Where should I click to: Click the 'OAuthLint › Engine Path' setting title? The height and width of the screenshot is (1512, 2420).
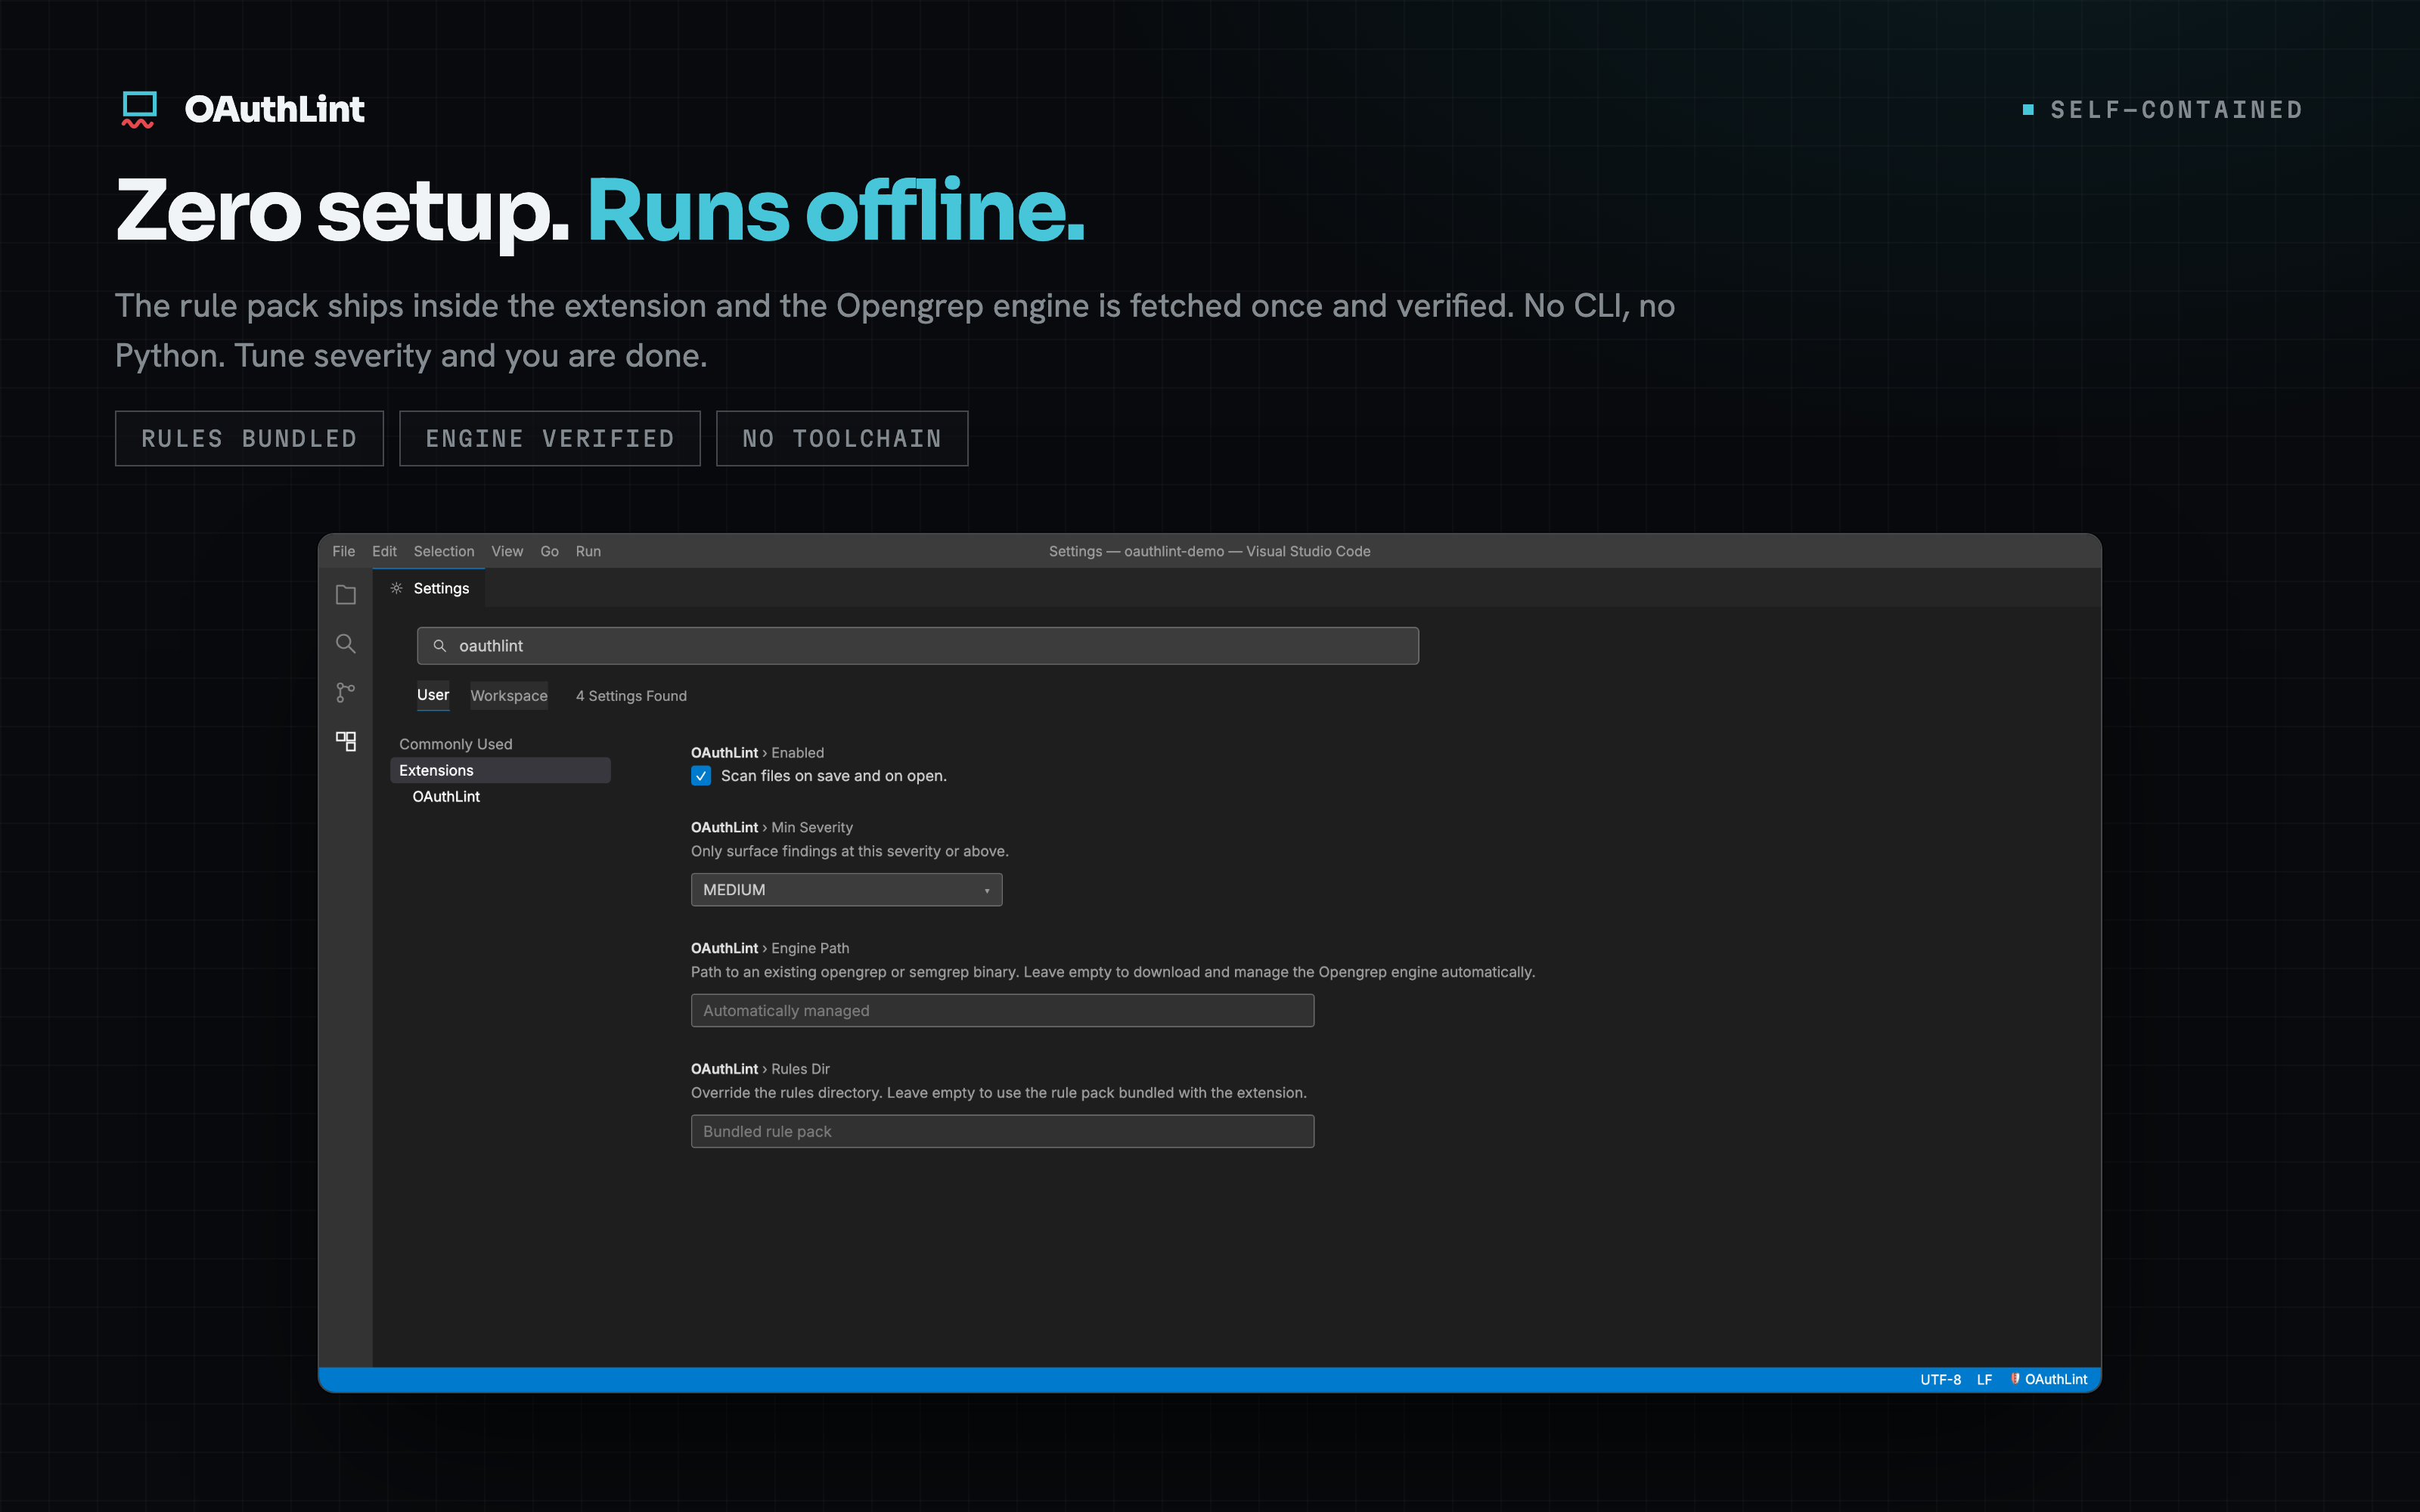770,948
